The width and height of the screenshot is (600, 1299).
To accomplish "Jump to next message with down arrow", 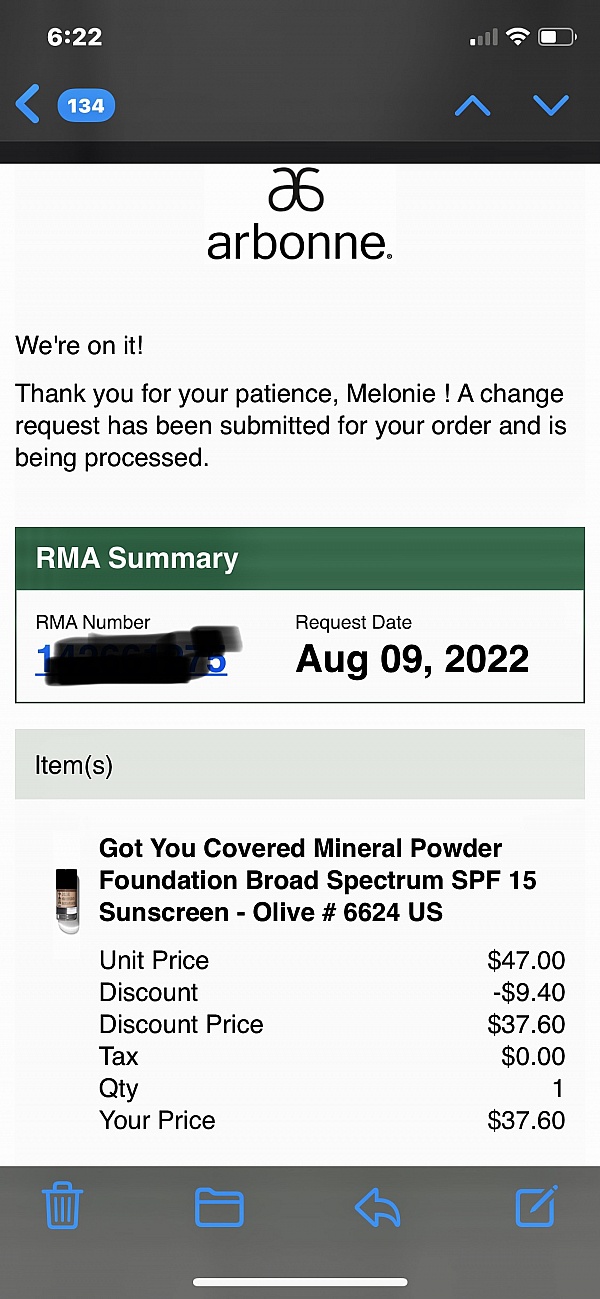I will tap(551, 105).
